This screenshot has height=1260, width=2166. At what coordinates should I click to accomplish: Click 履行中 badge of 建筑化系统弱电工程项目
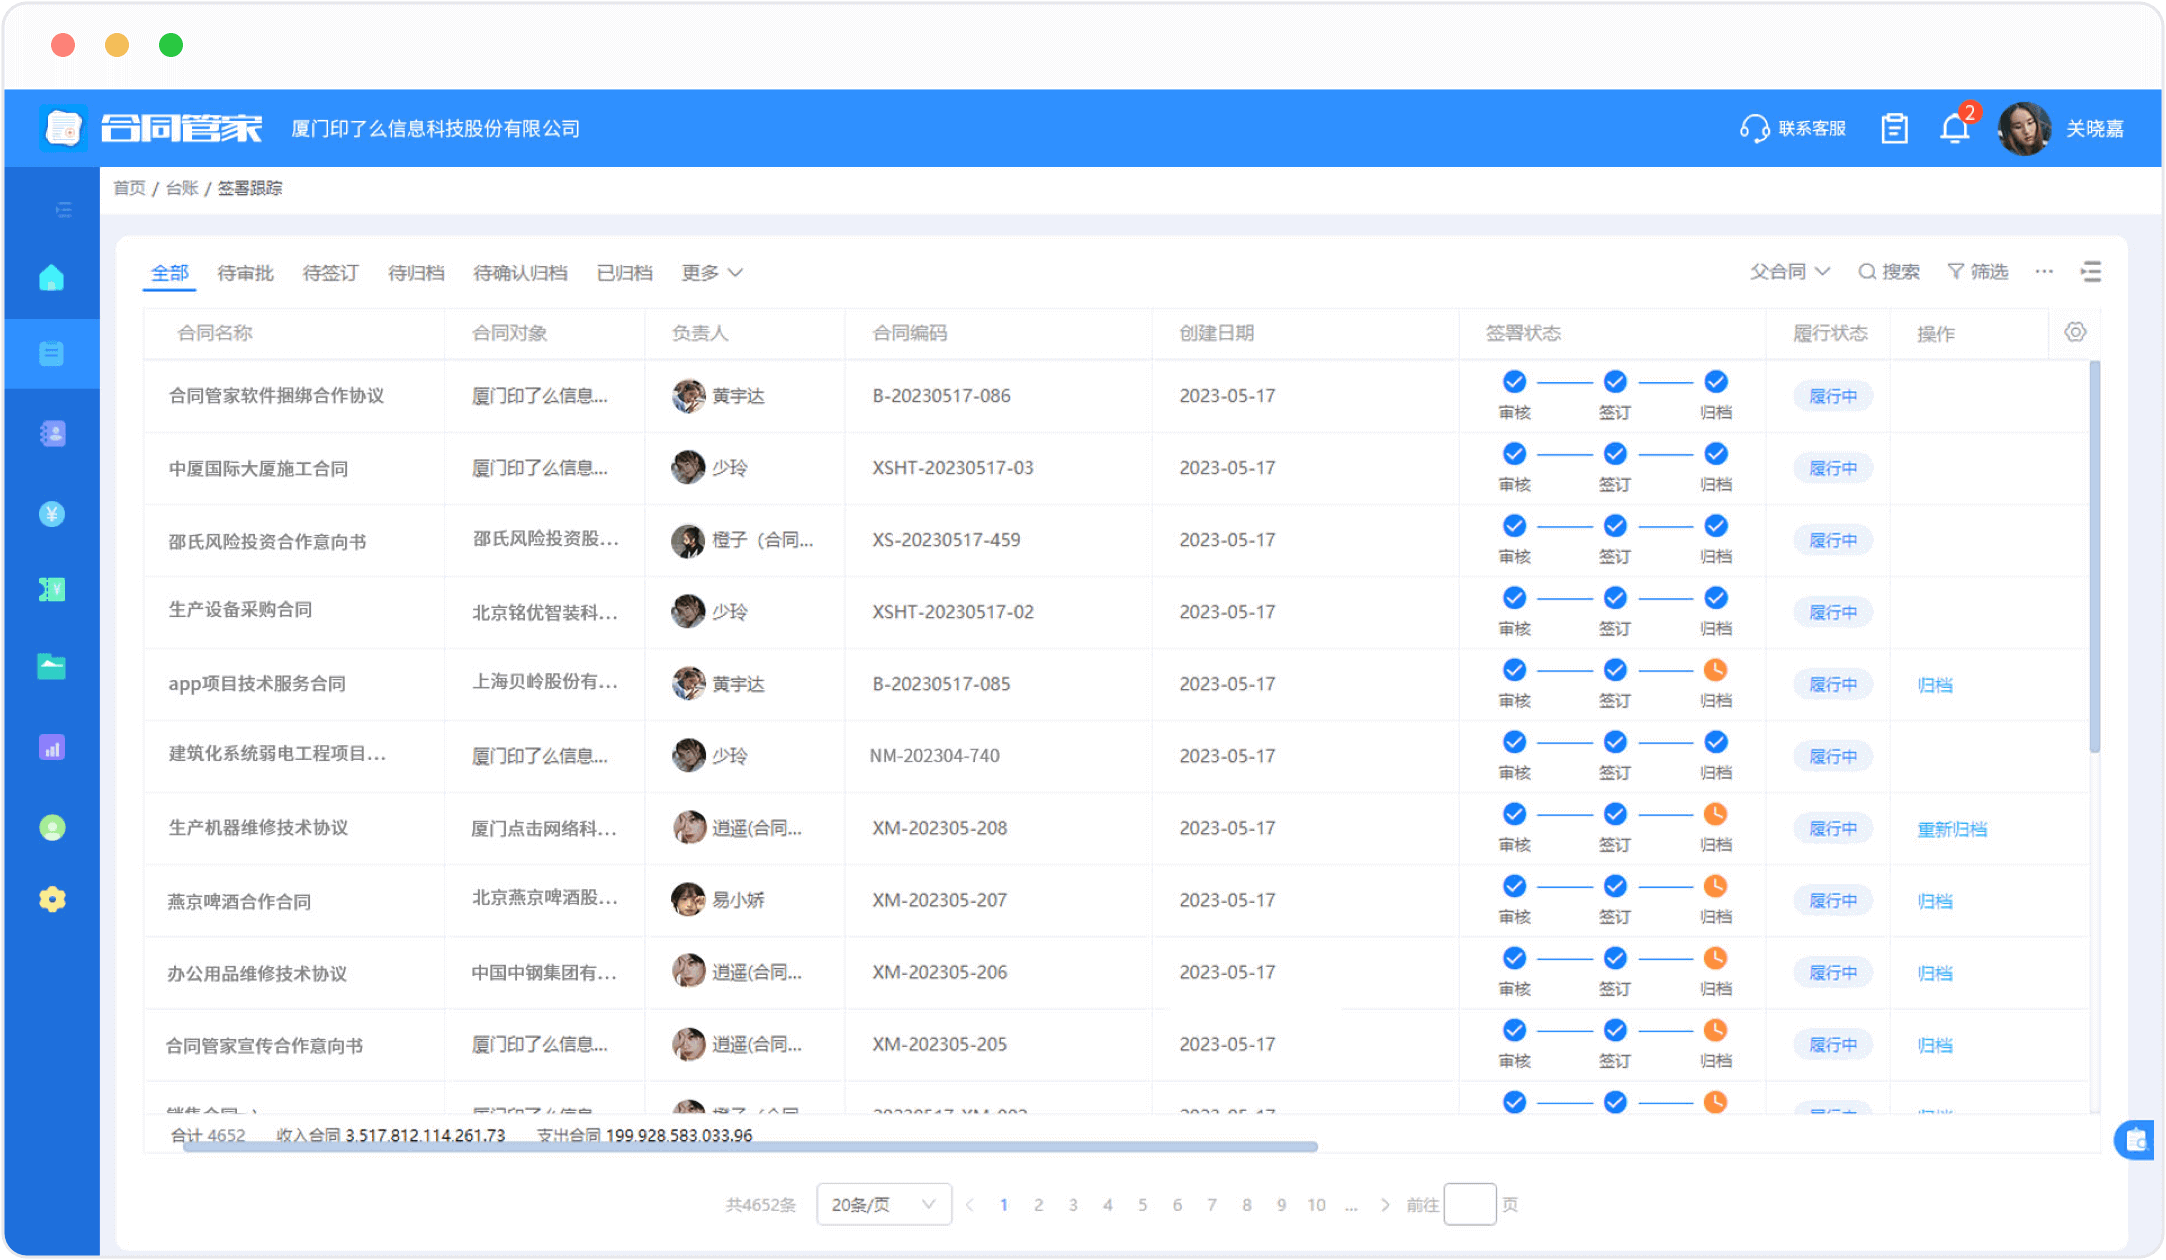(1832, 757)
